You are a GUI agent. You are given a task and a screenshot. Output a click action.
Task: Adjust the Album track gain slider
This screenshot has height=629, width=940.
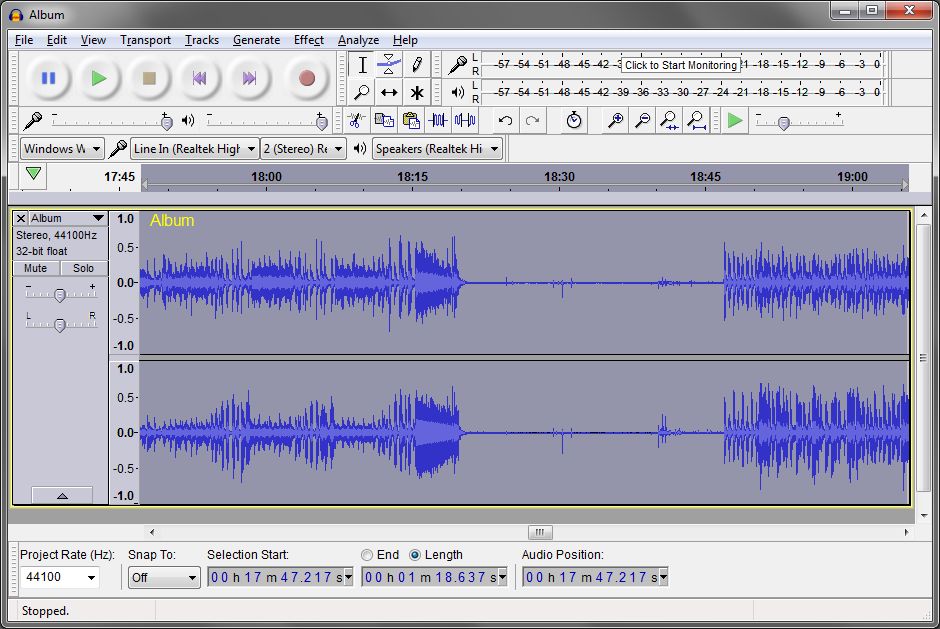[59, 295]
